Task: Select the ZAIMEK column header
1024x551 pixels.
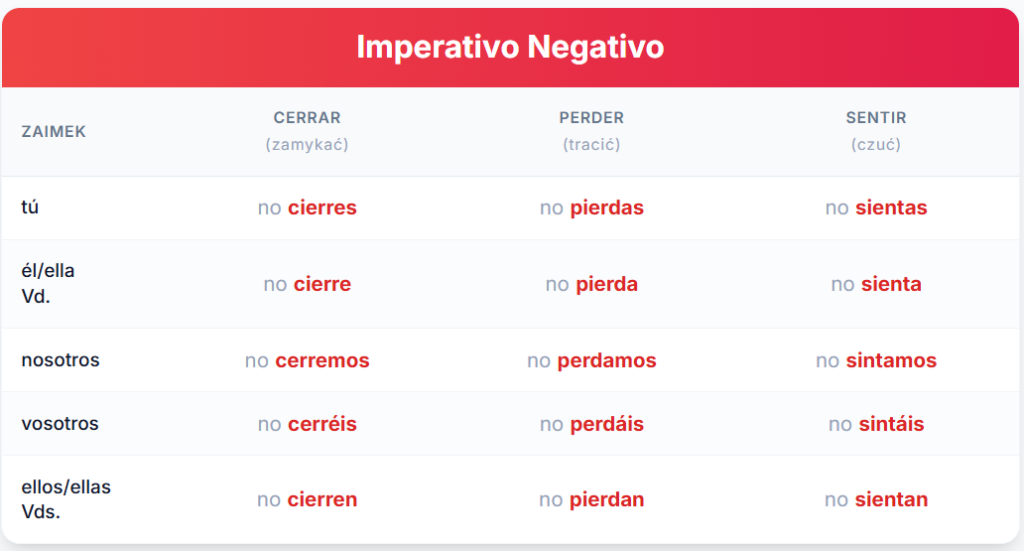Action: coord(54,131)
